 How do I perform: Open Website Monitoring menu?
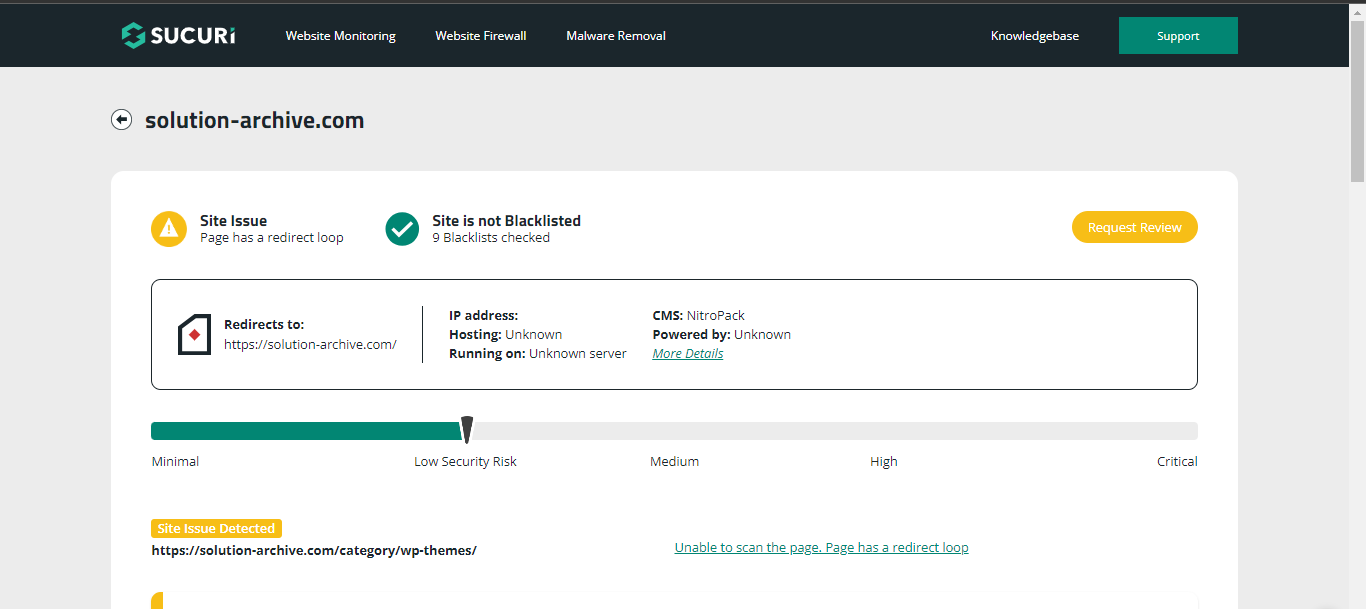pos(341,36)
